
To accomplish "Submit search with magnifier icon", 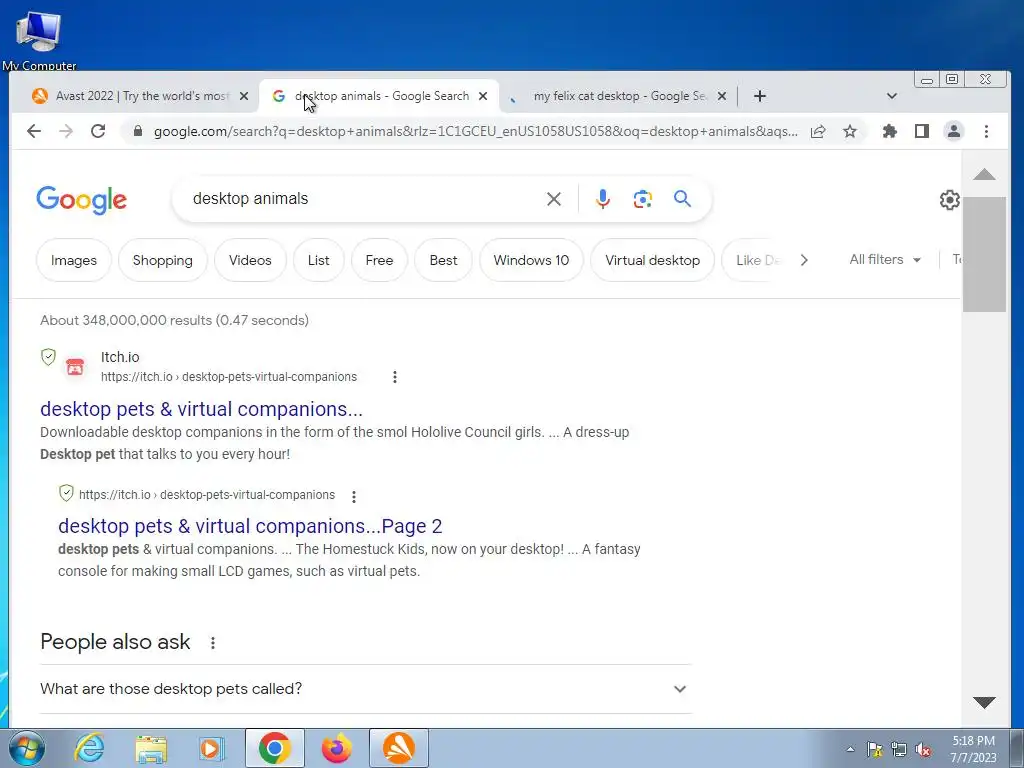I will point(682,199).
